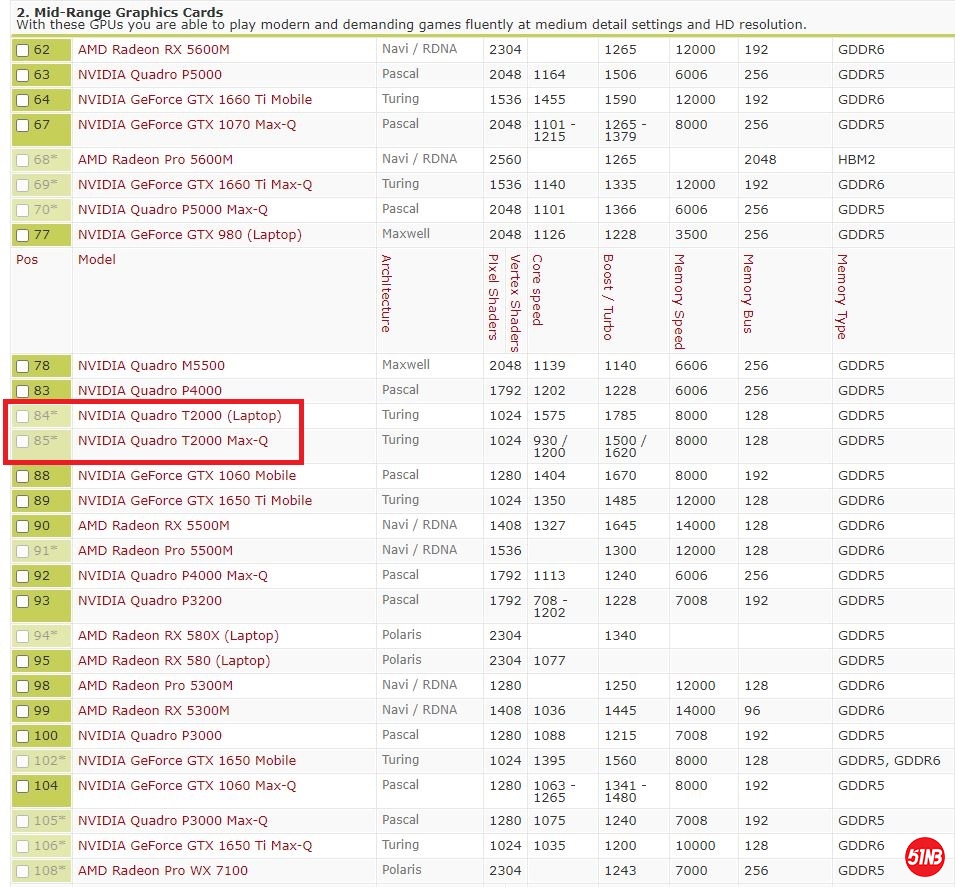
Task: Open the AMD Radeon RX 5300M link
Action: 153,711
